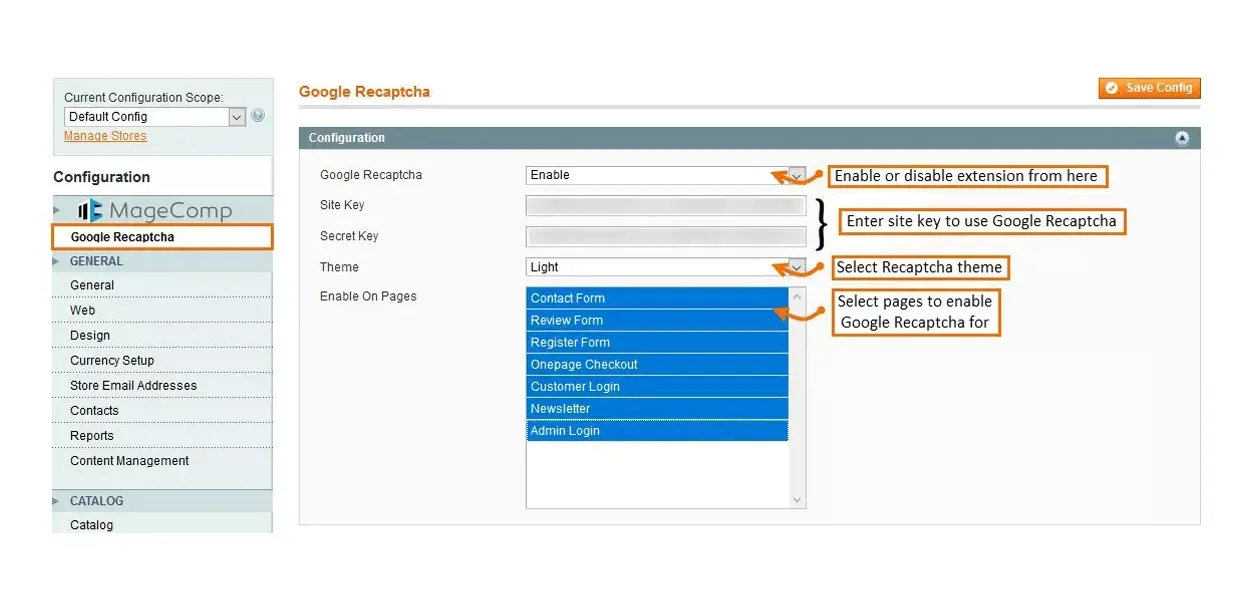The height and width of the screenshot is (600, 1250).
Task: Open the Google Recaptcha Enable dropdown
Action: tap(665, 175)
